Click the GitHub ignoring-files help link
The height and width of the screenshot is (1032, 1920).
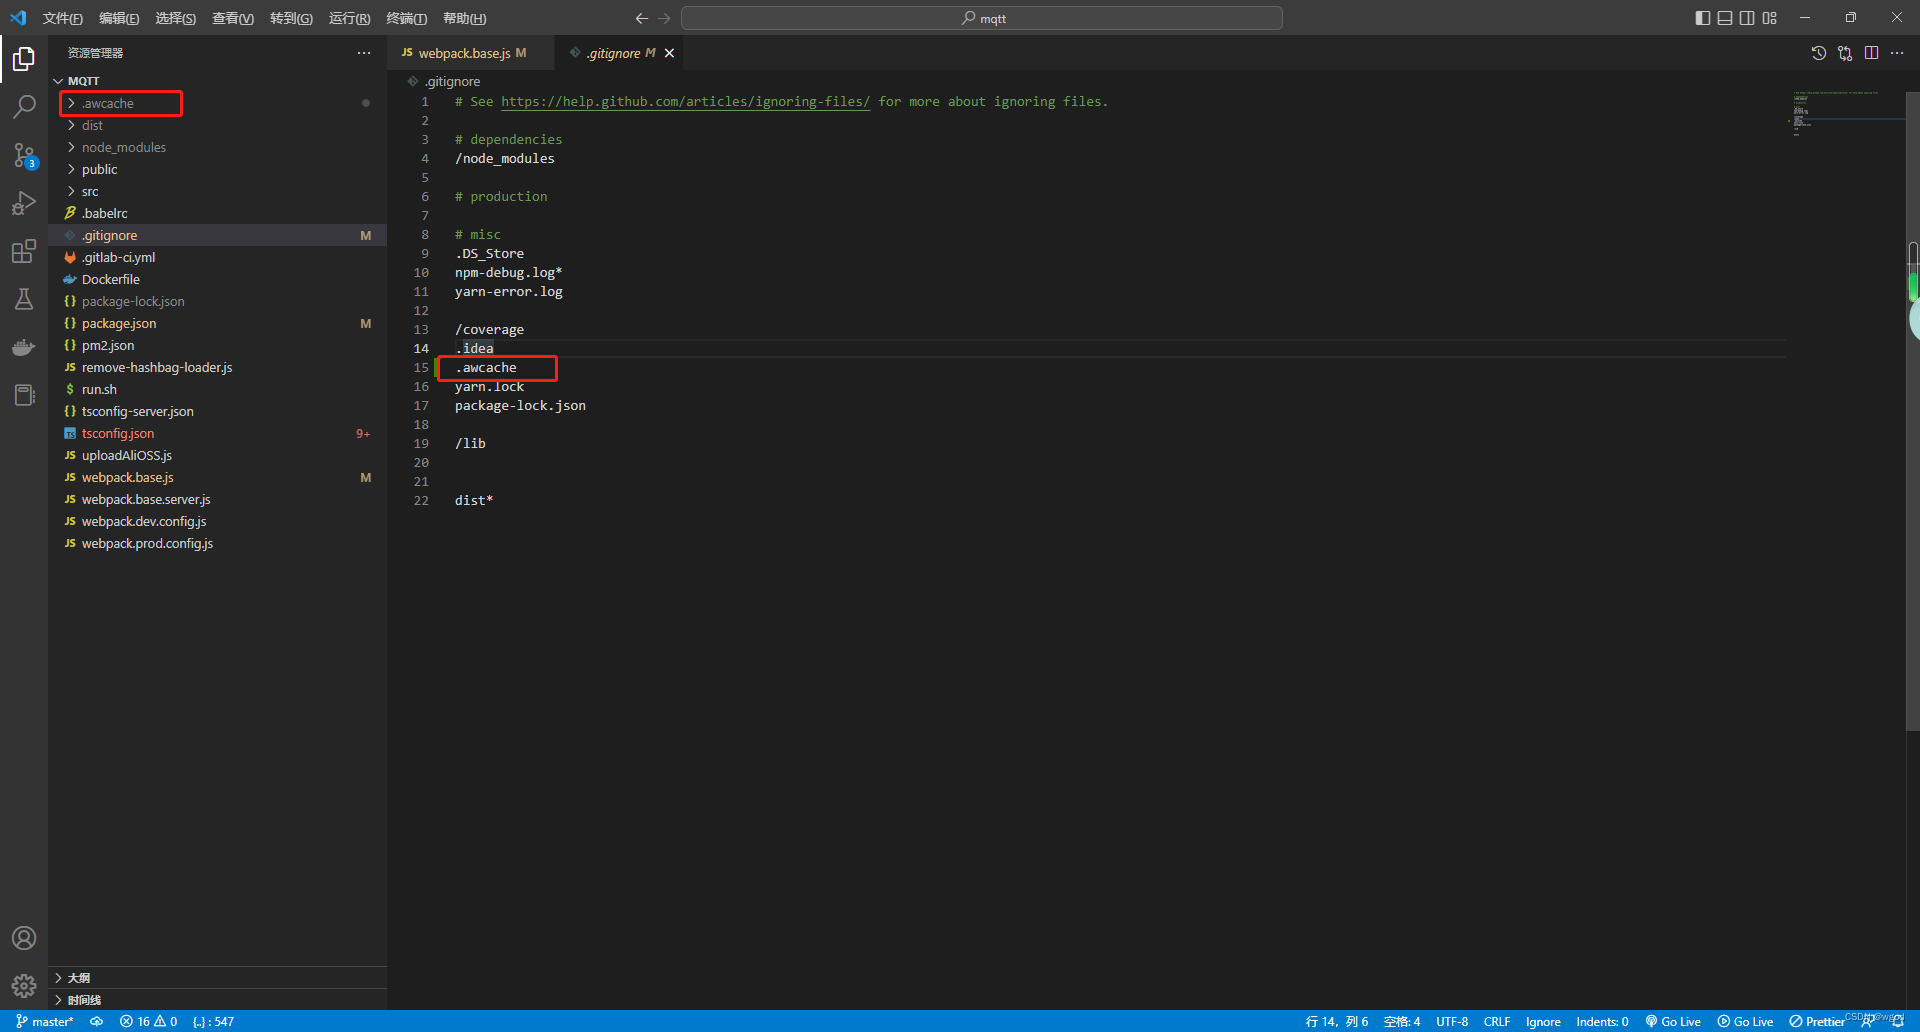tap(685, 101)
